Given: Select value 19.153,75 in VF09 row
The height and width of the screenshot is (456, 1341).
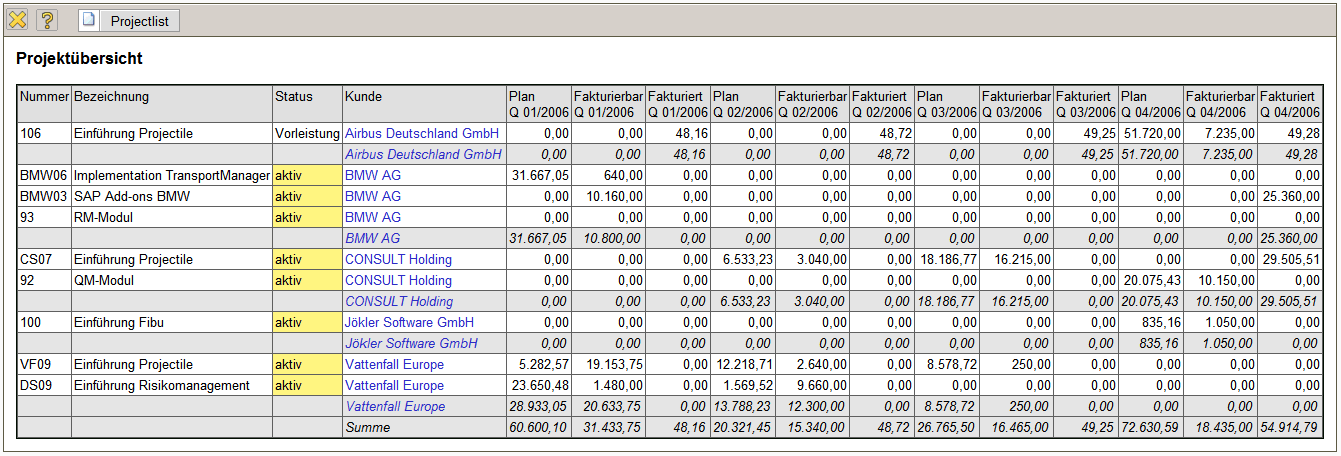Looking at the screenshot, I should pyautogui.click(x=608, y=364).
